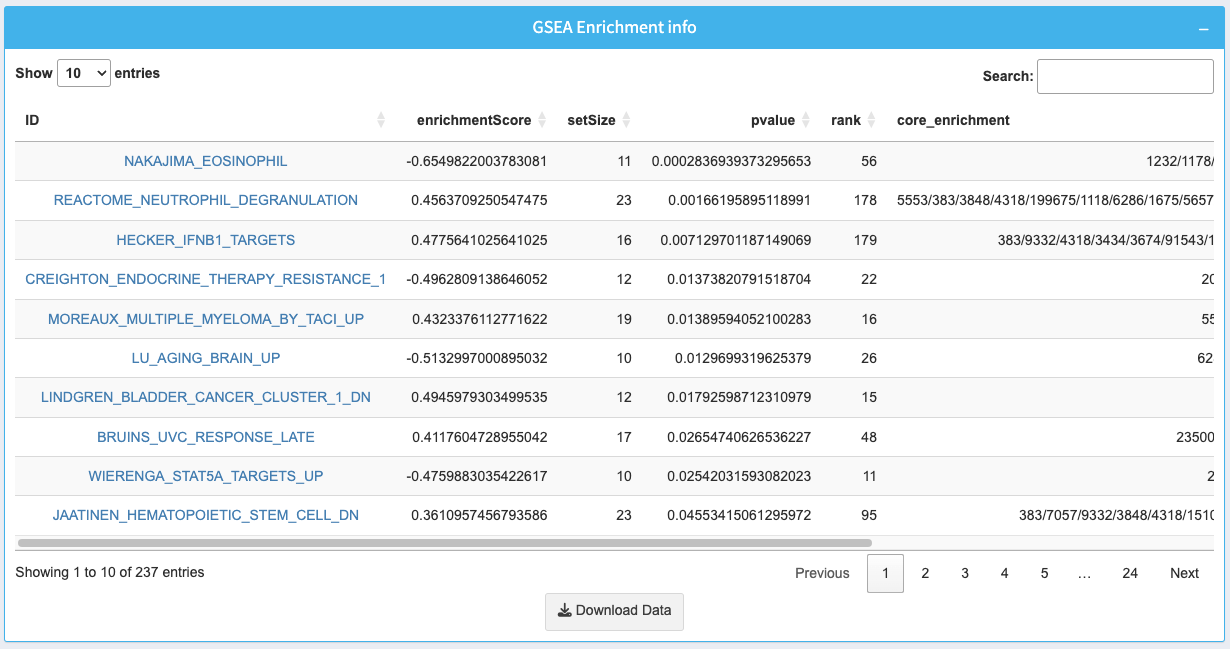Open the WIERENGA_STAT5A_TARGETS_UP link
Viewport: 1230px width, 649px height.
205,476
